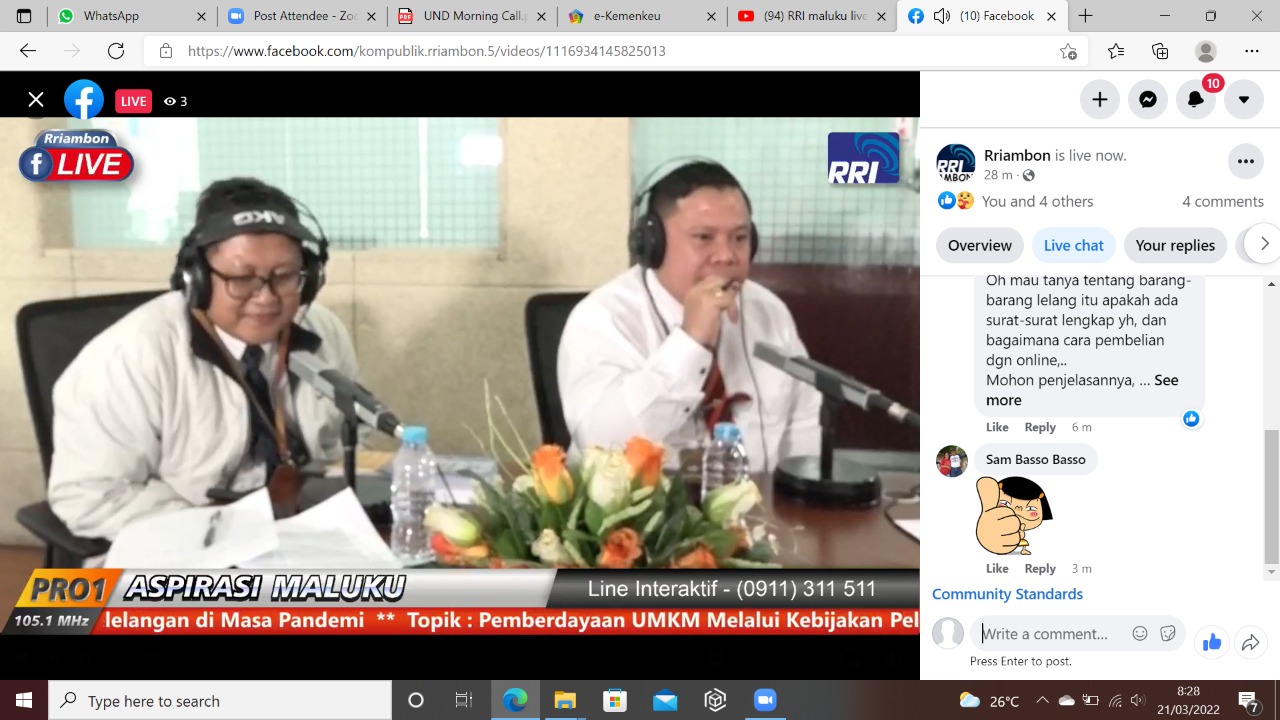
Task: Share the video using the share arrow
Action: tap(1250, 642)
